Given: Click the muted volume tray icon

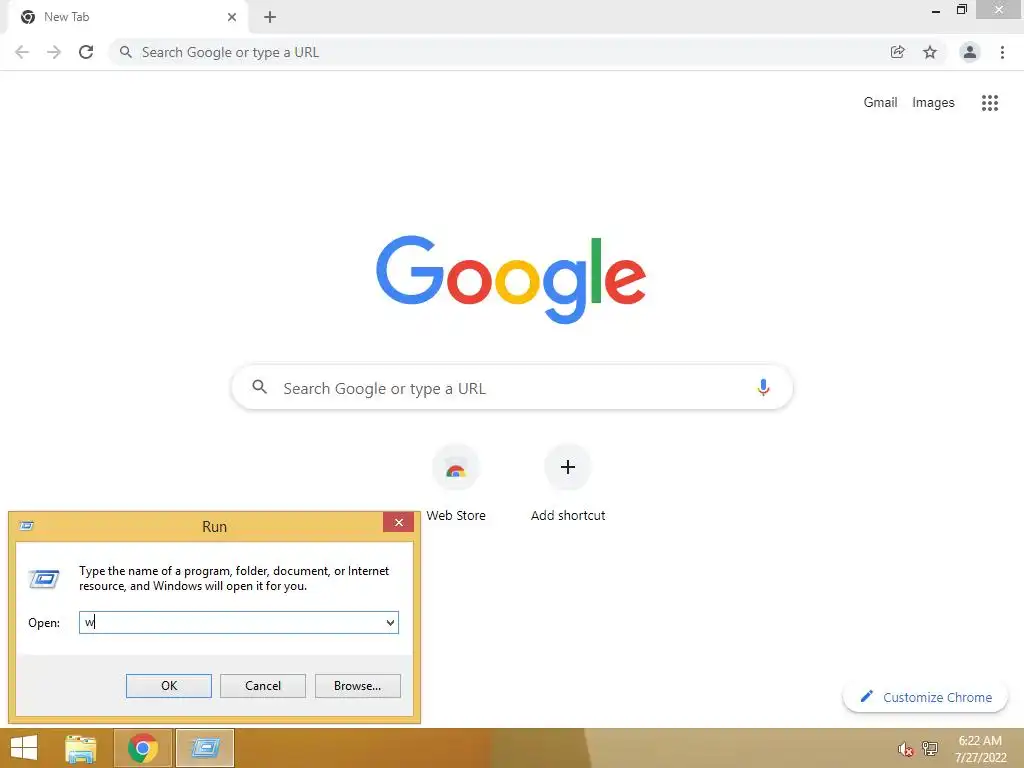Looking at the screenshot, I should coord(905,749).
